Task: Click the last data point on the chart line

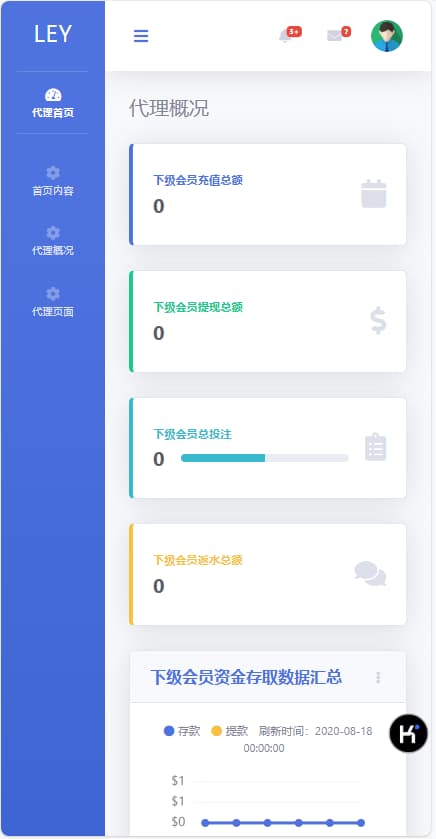Action: [361, 822]
